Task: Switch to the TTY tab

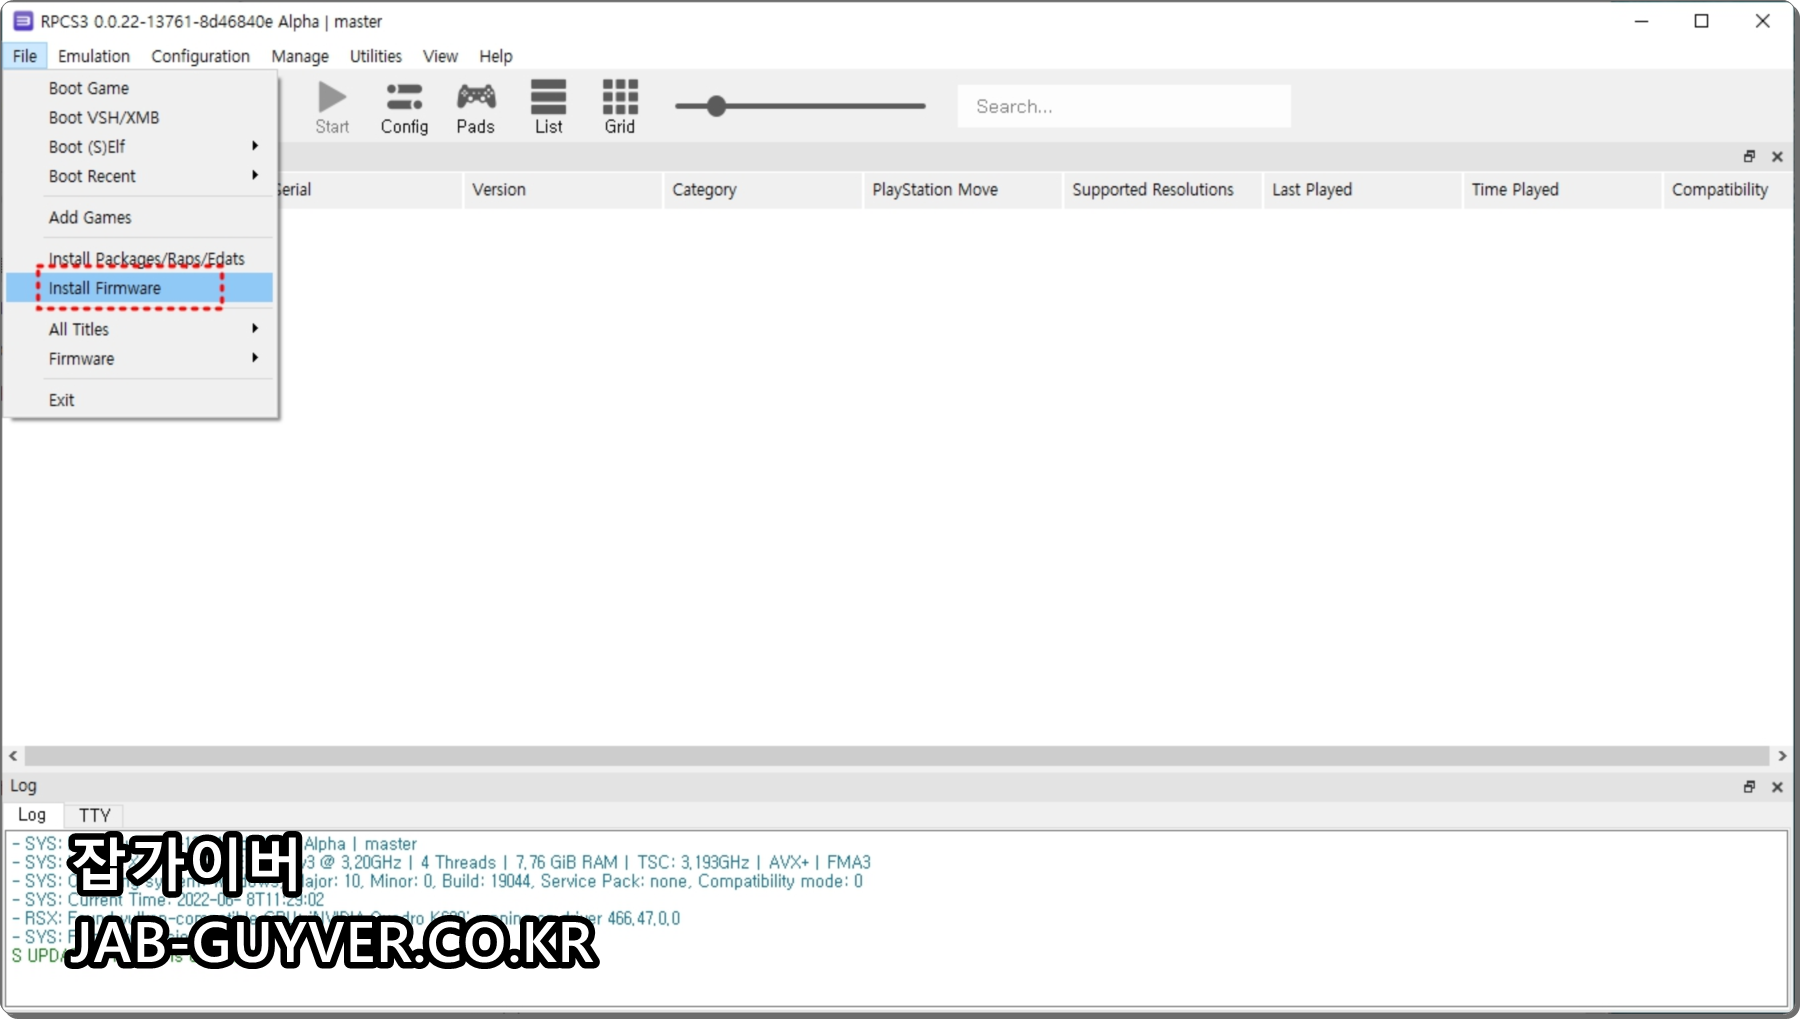Action: (95, 816)
